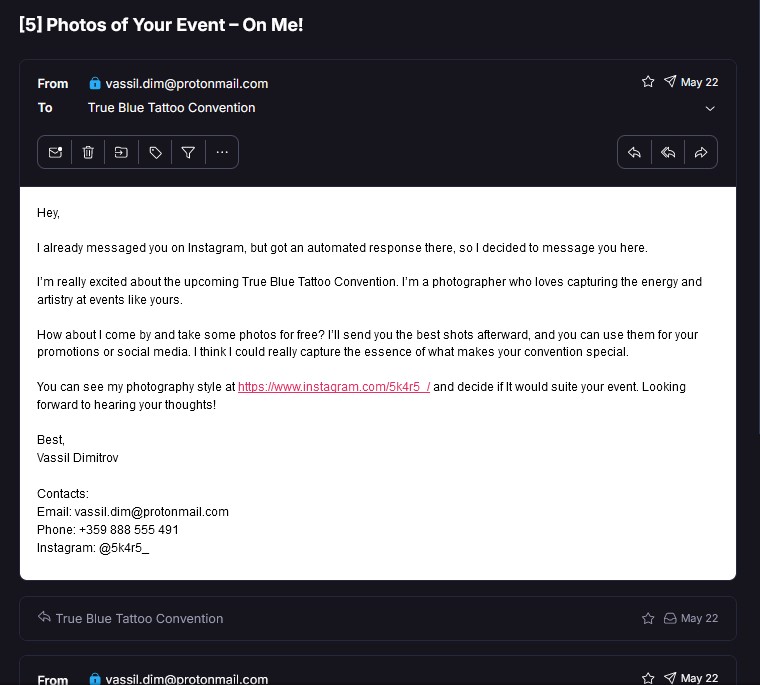Click the True Blue Tattoo Convention recipient
This screenshot has height=685, width=760.
click(171, 108)
